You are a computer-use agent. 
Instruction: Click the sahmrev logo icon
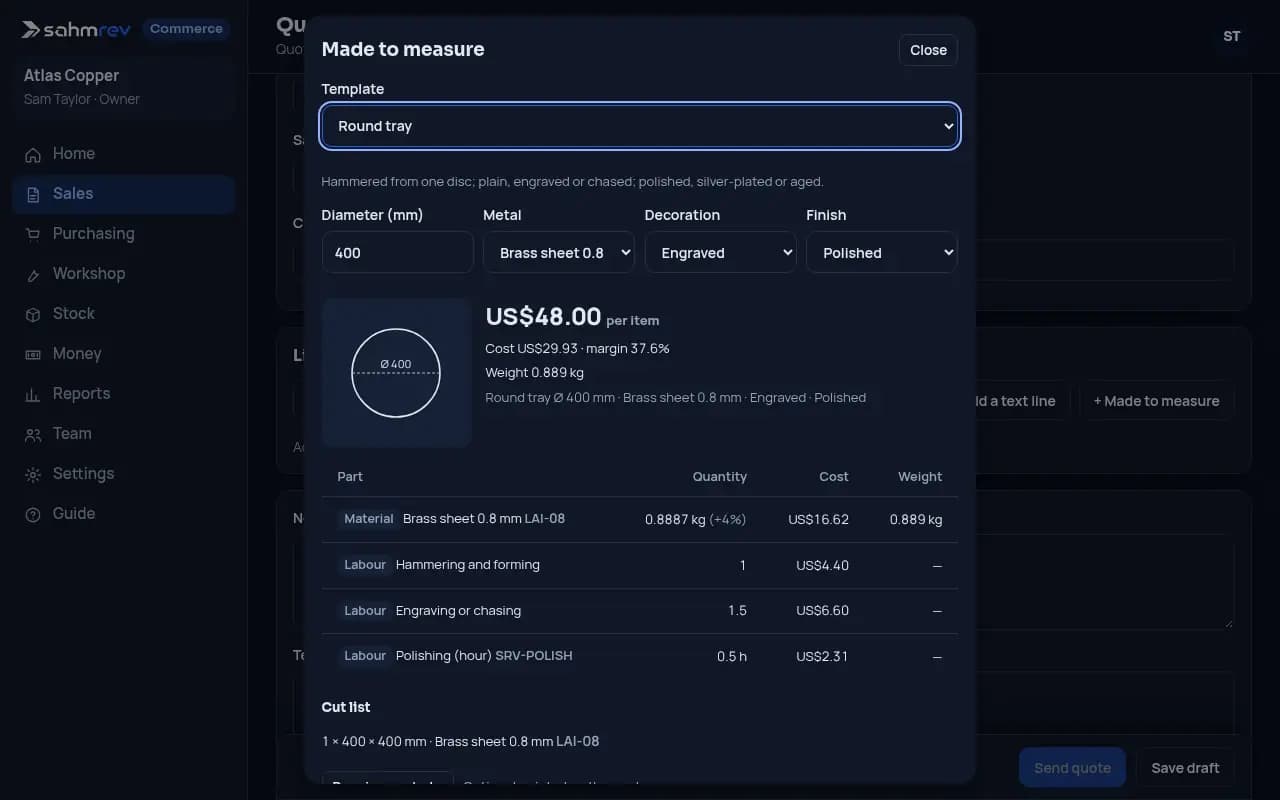point(31,30)
